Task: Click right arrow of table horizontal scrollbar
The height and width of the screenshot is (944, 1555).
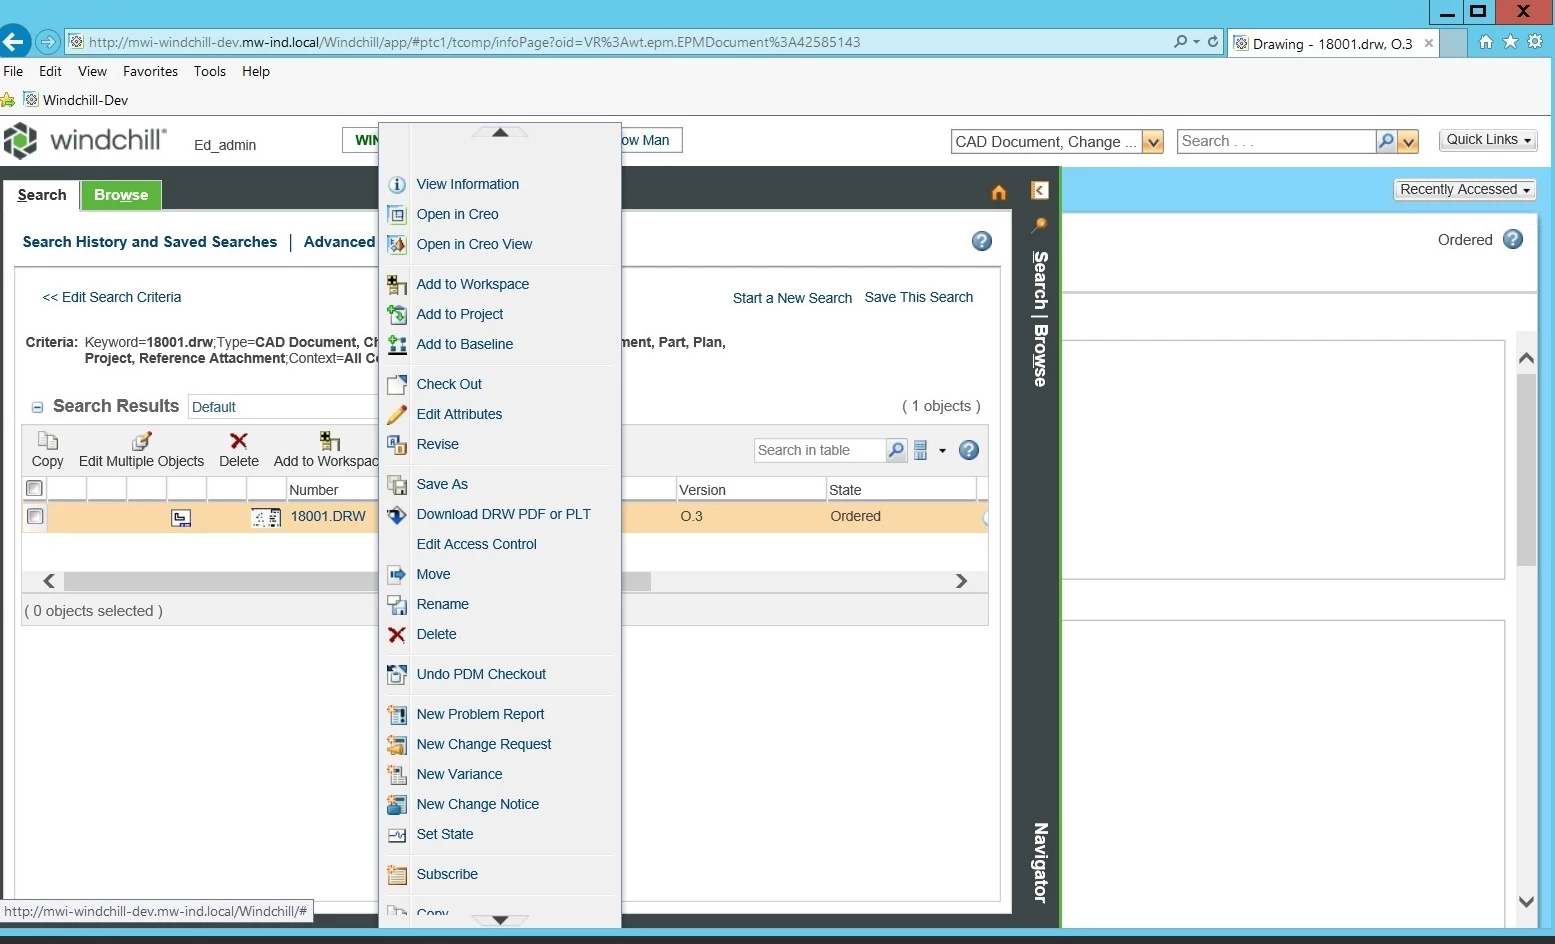Action: click(961, 581)
